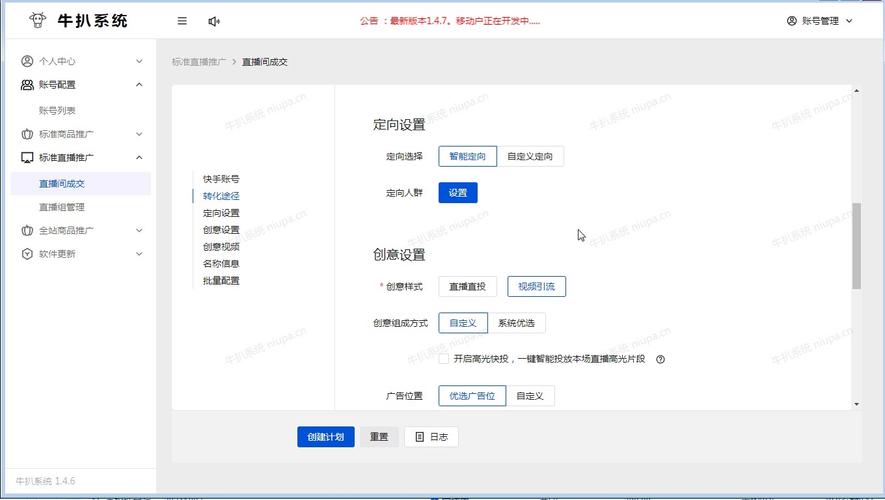Image resolution: width=885 pixels, height=500 pixels.
Task: Click the 直播间成交 breadcrumb text
Action: click(x=265, y=62)
